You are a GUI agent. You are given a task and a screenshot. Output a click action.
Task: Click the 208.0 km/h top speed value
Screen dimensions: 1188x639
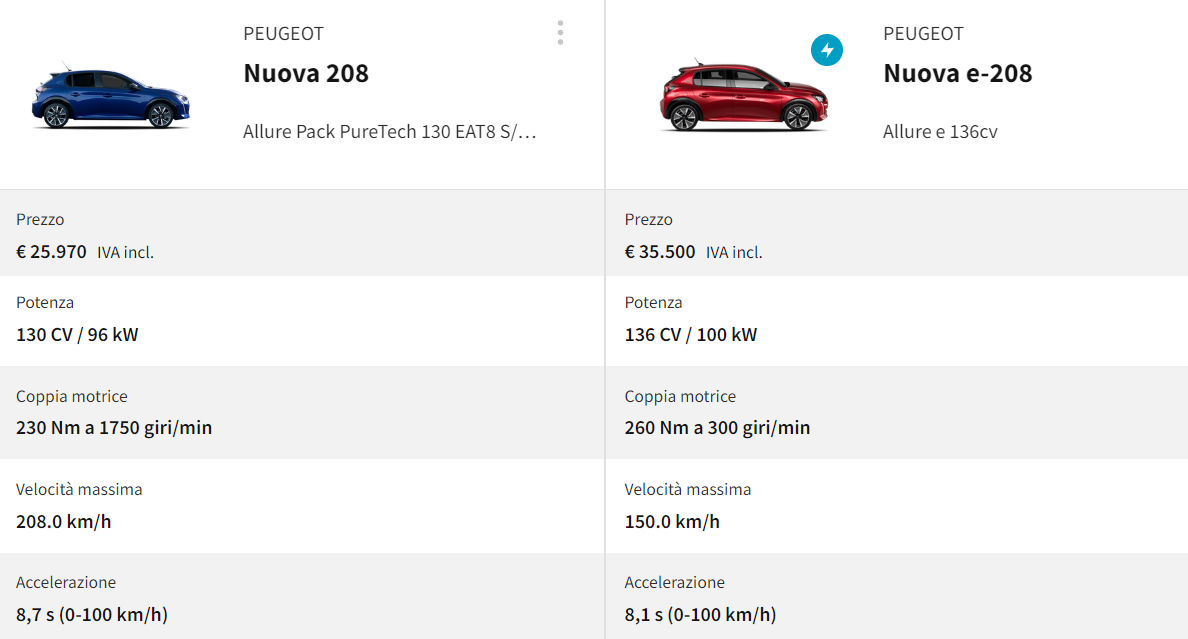(63, 522)
